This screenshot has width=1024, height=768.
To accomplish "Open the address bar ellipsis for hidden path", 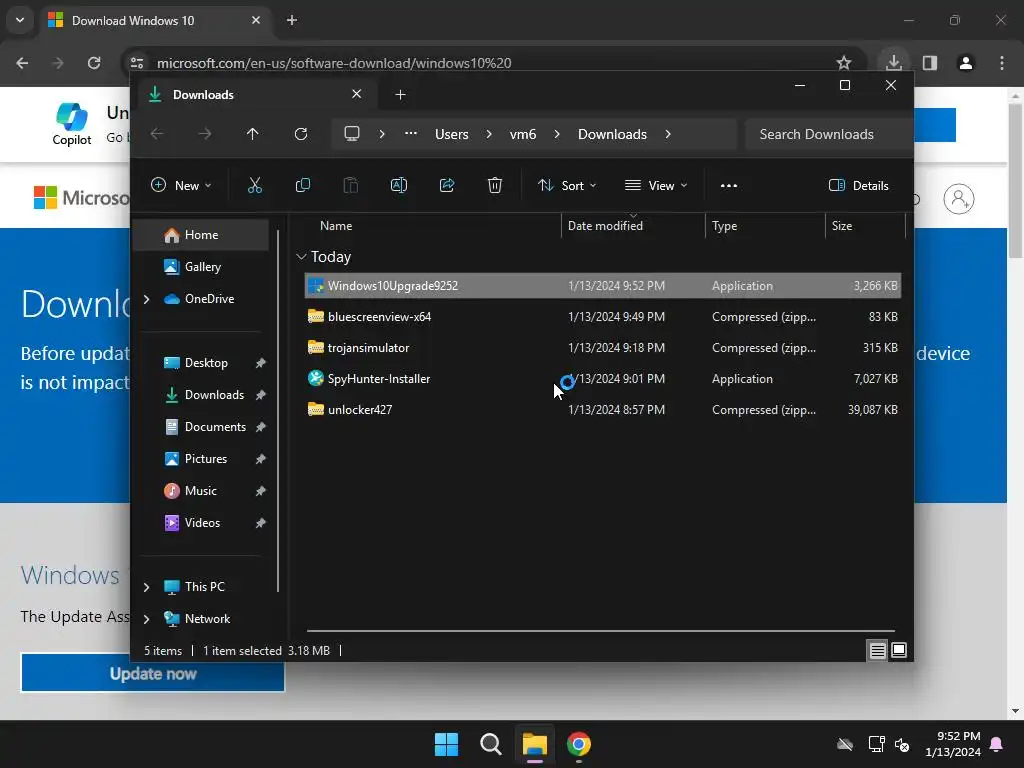I will coord(411,134).
